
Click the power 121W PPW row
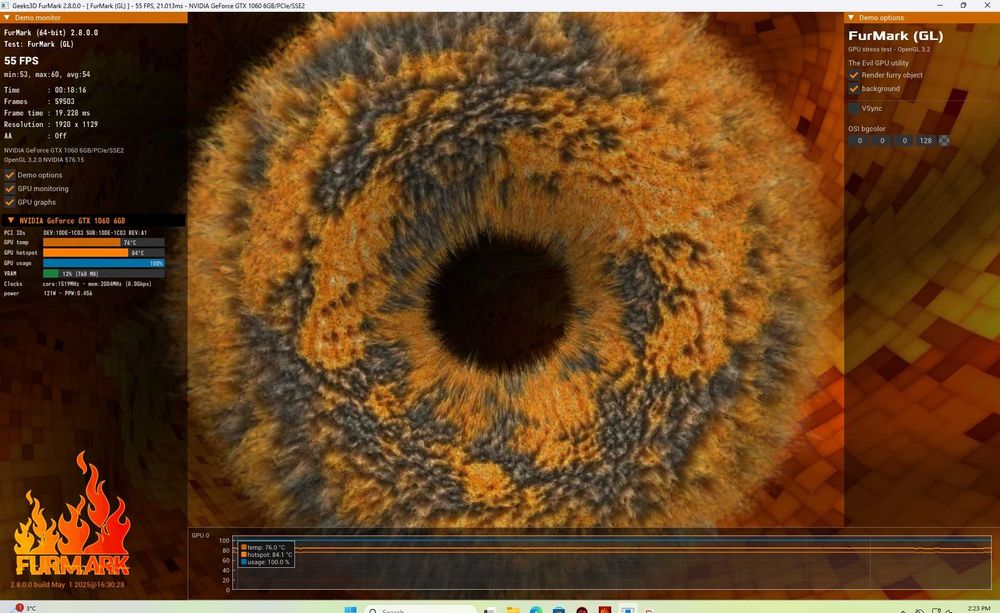tap(48, 293)
